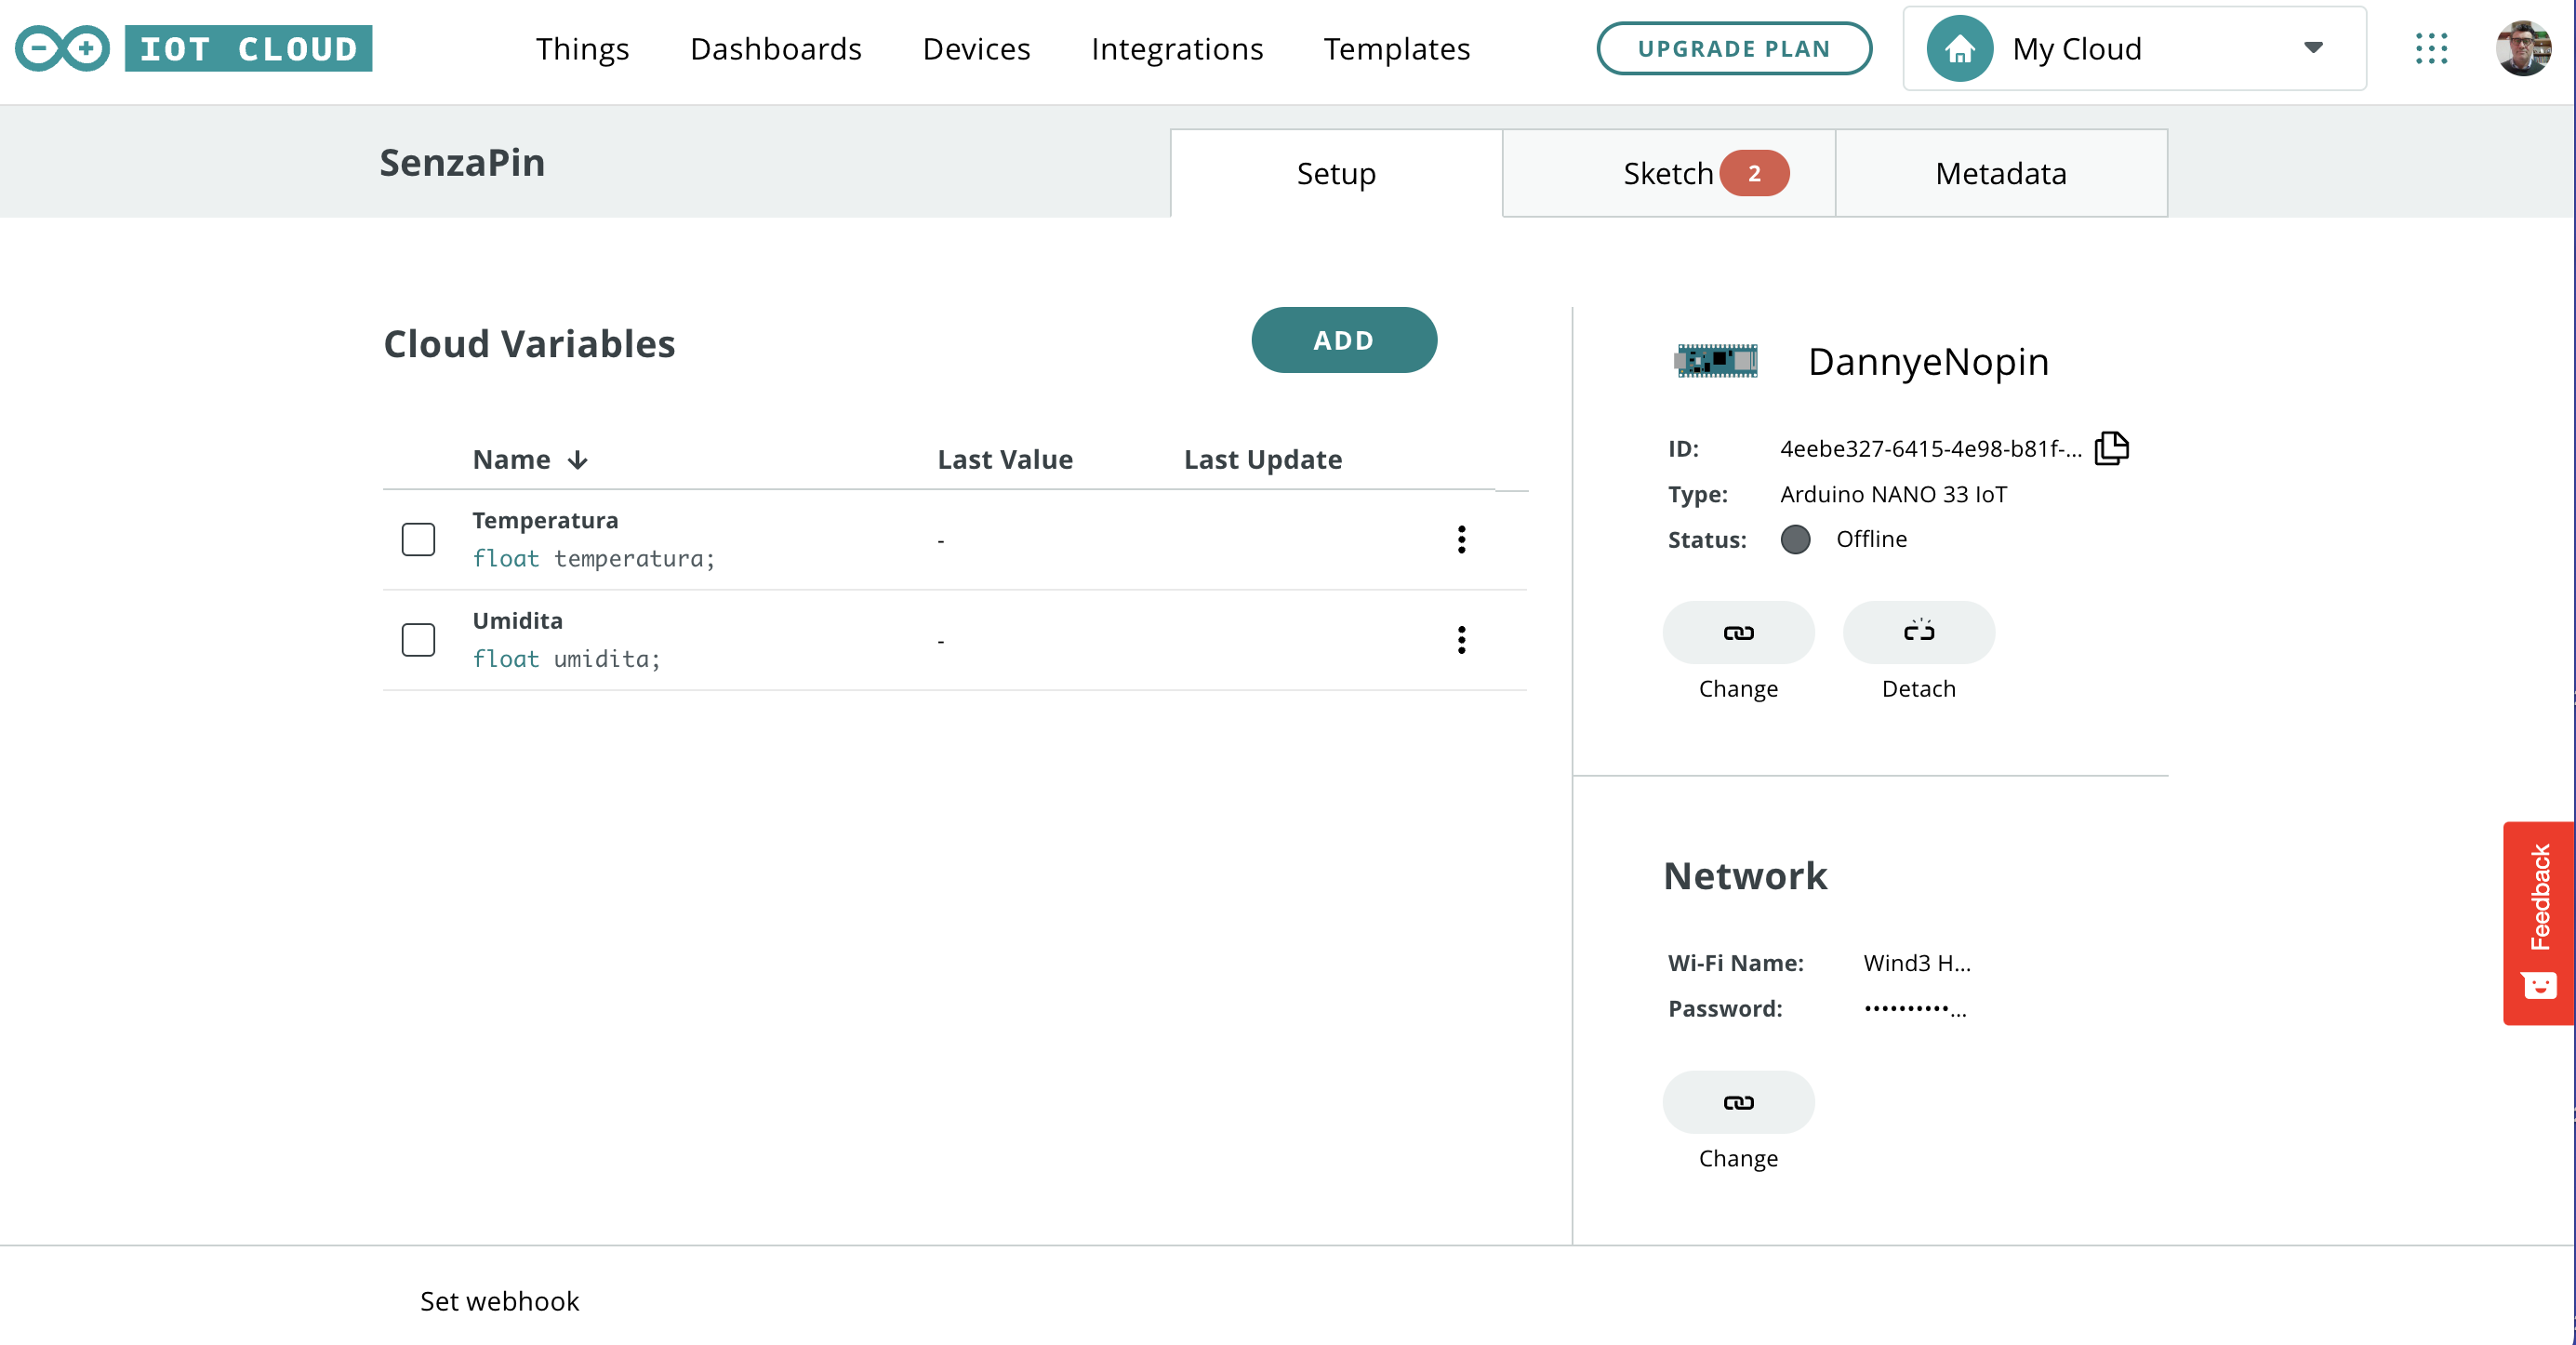Click the device Change link icon
The width and height of the screenshot is (2576, 1345).
[x=1738, y=632]
